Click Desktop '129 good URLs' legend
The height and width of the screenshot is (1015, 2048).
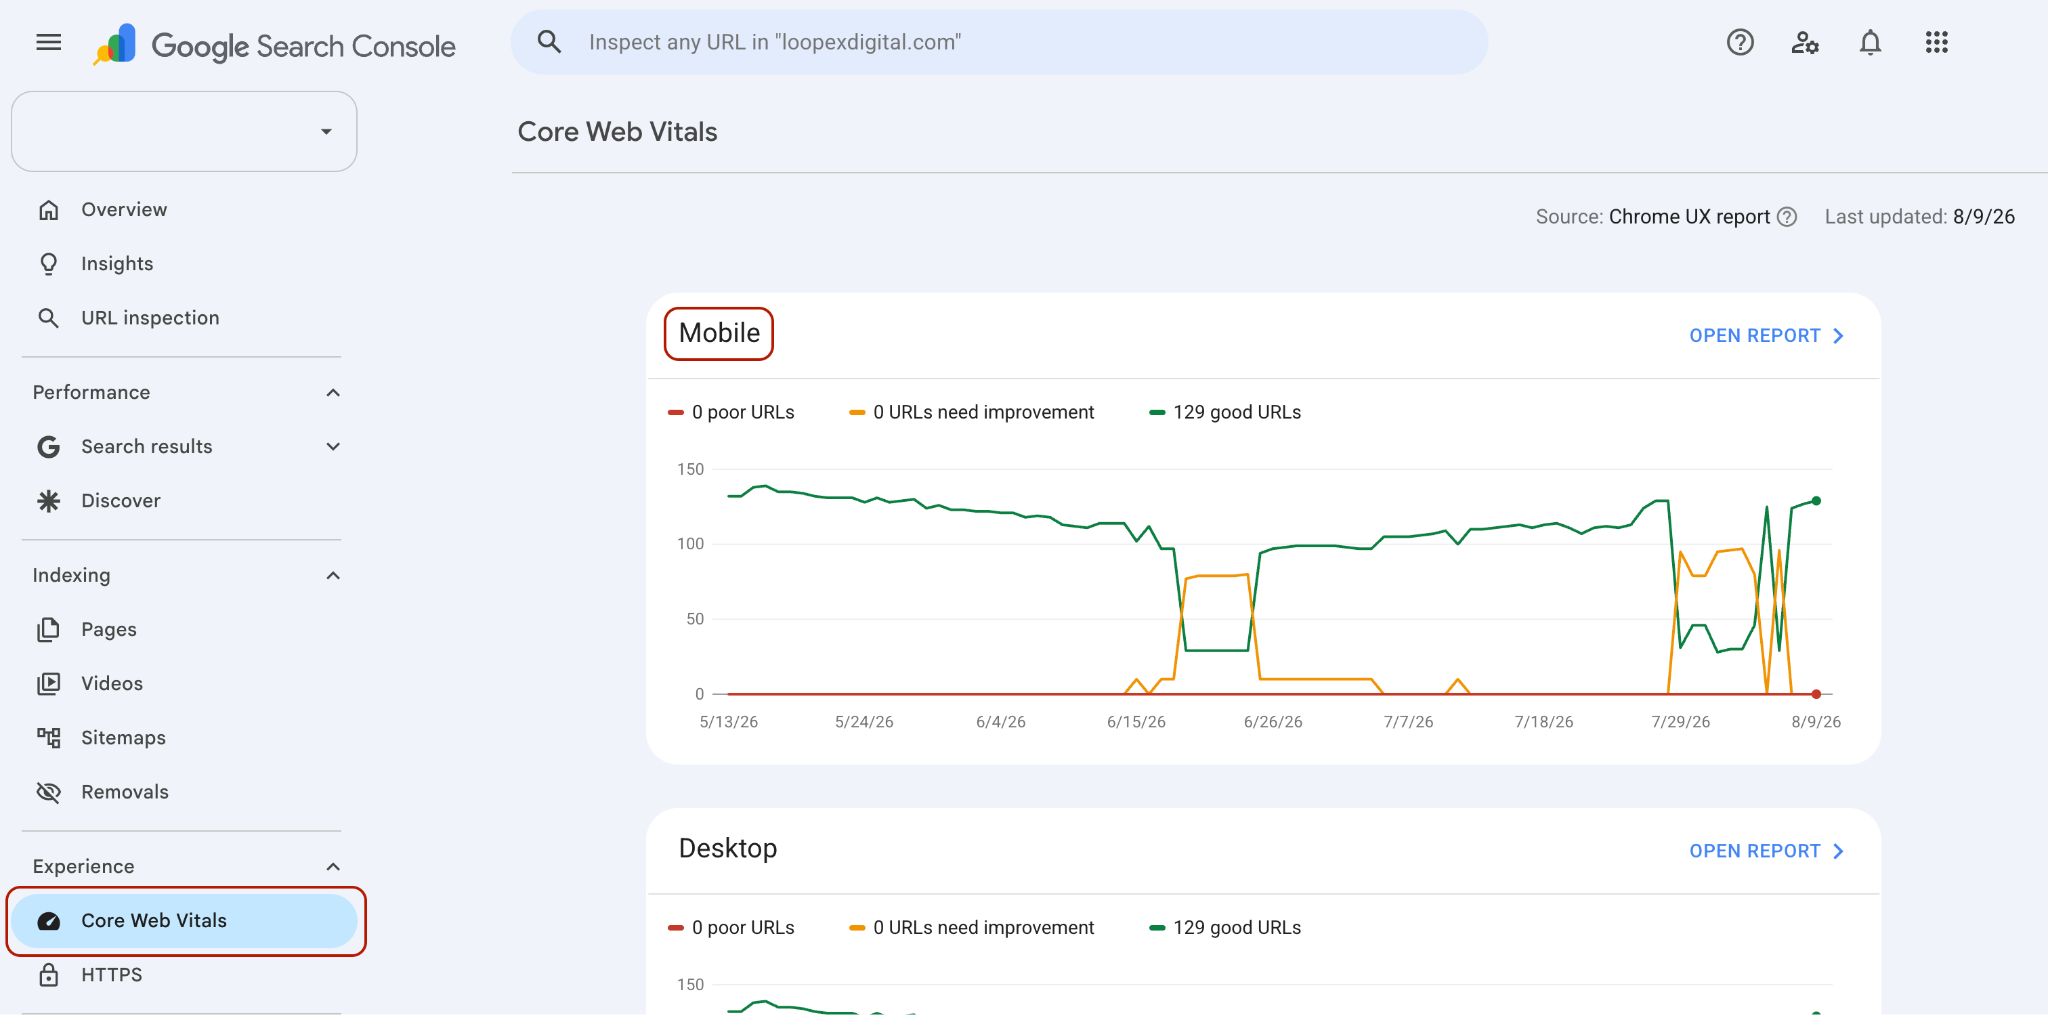(1225, 928)
